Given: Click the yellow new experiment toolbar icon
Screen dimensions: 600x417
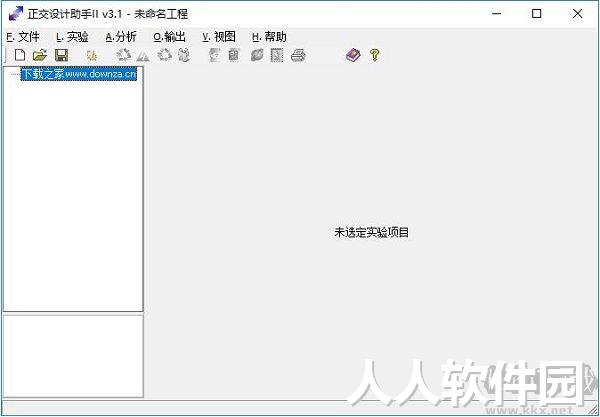Looking at the screenshot, I should [91, 56].
